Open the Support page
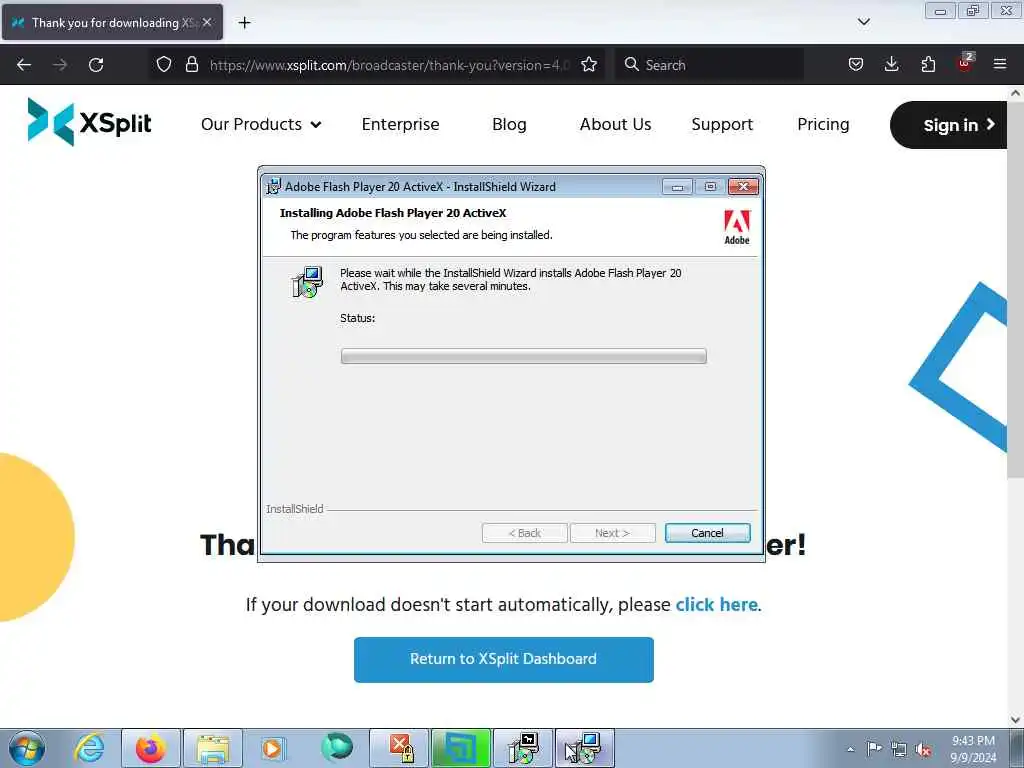1024x768 pixels. (722, 124)
